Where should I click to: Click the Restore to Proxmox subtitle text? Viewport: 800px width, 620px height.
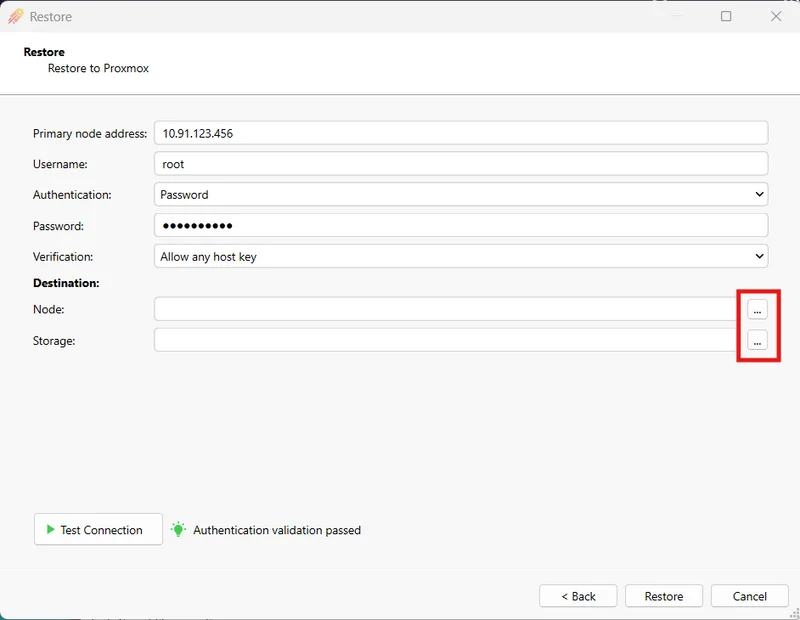pos(98,69)
